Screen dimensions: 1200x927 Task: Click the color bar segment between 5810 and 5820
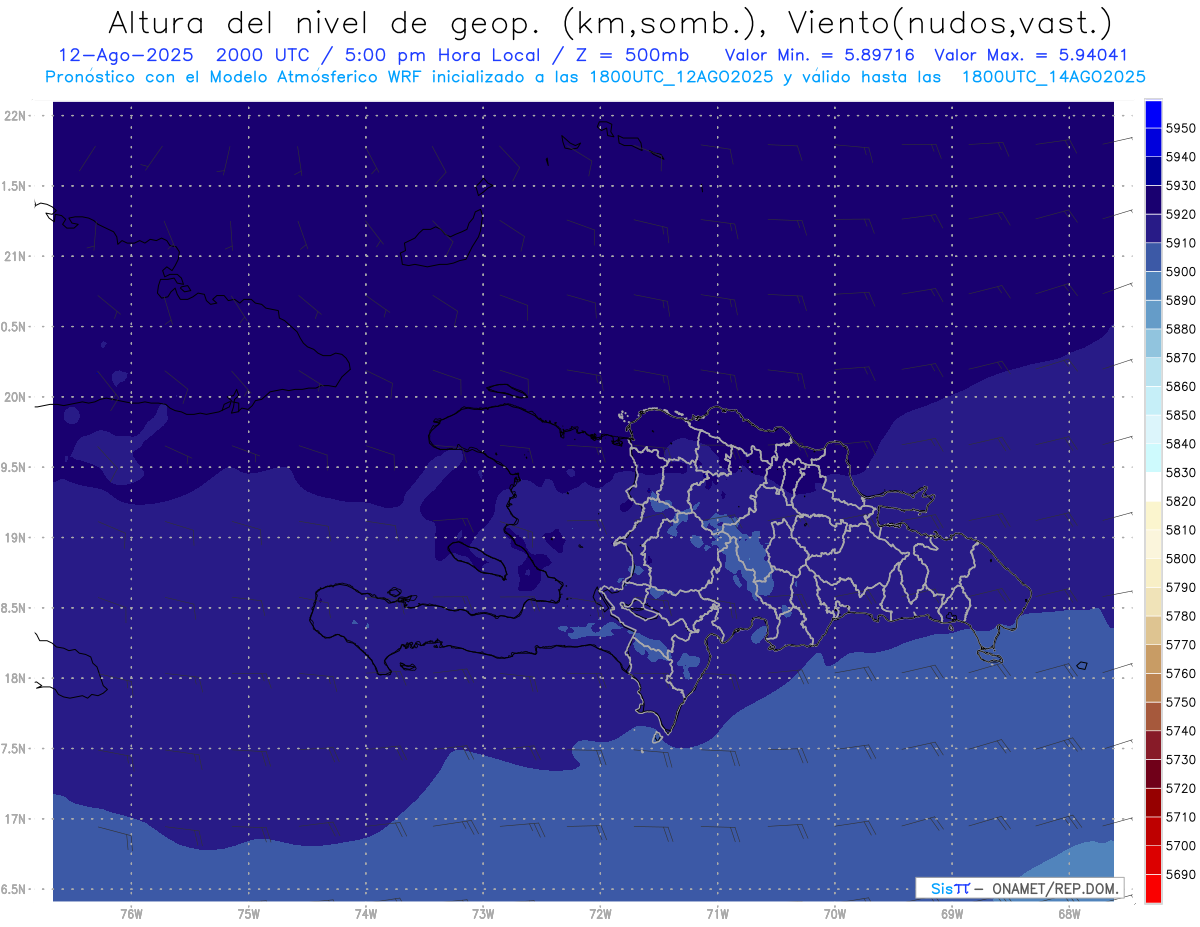click(1152, 515)
